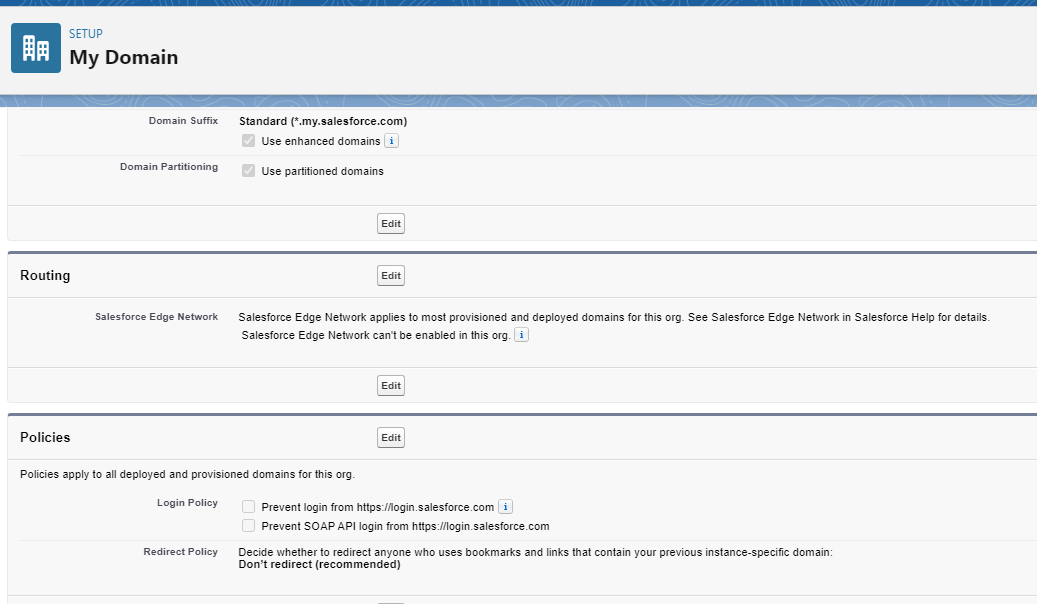Enable Prevent SOAP API login checkbox
The width and height of the screenshot is (1037, 604).
point(249,526)
